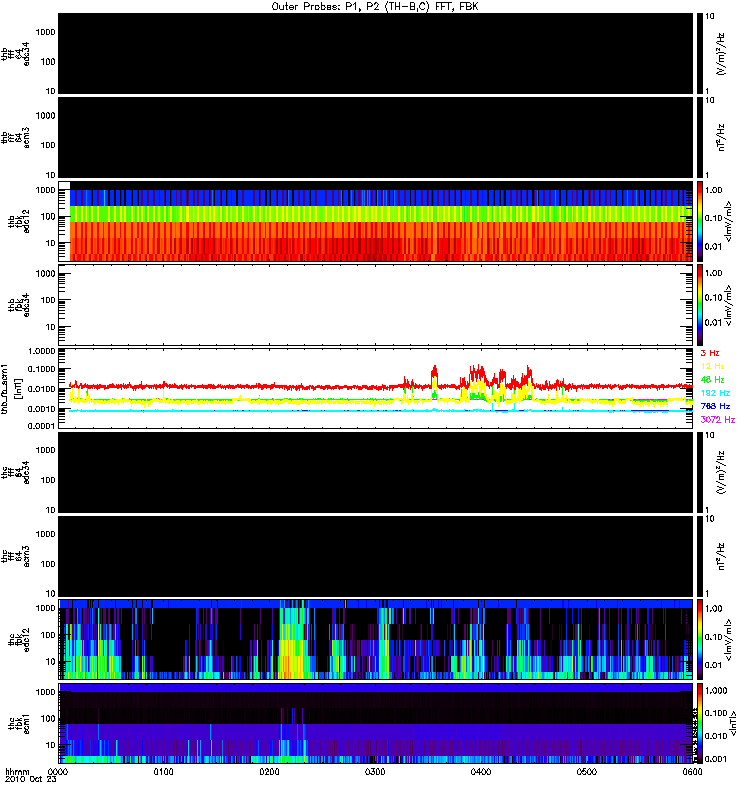Click the black thb fff scm3 spectrogram panel

[x=376, y=138]
